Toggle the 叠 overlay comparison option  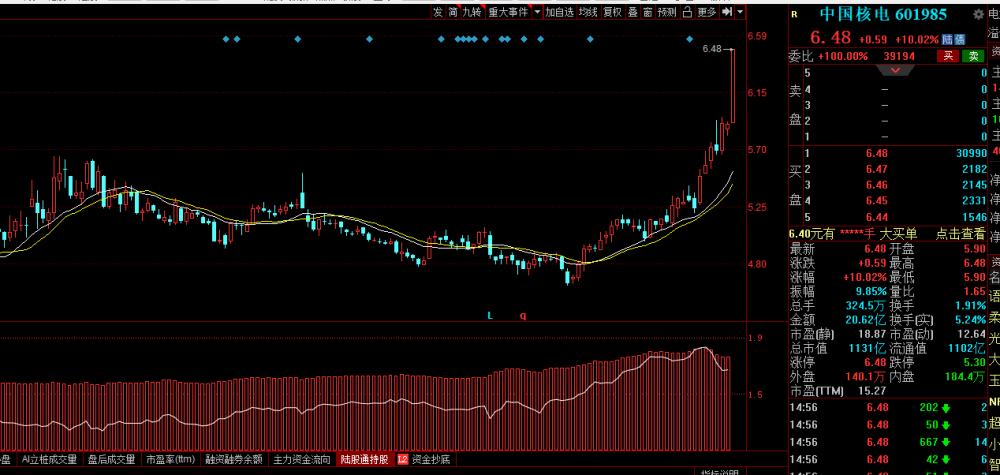pyautogui.click(x=633, y=12)
